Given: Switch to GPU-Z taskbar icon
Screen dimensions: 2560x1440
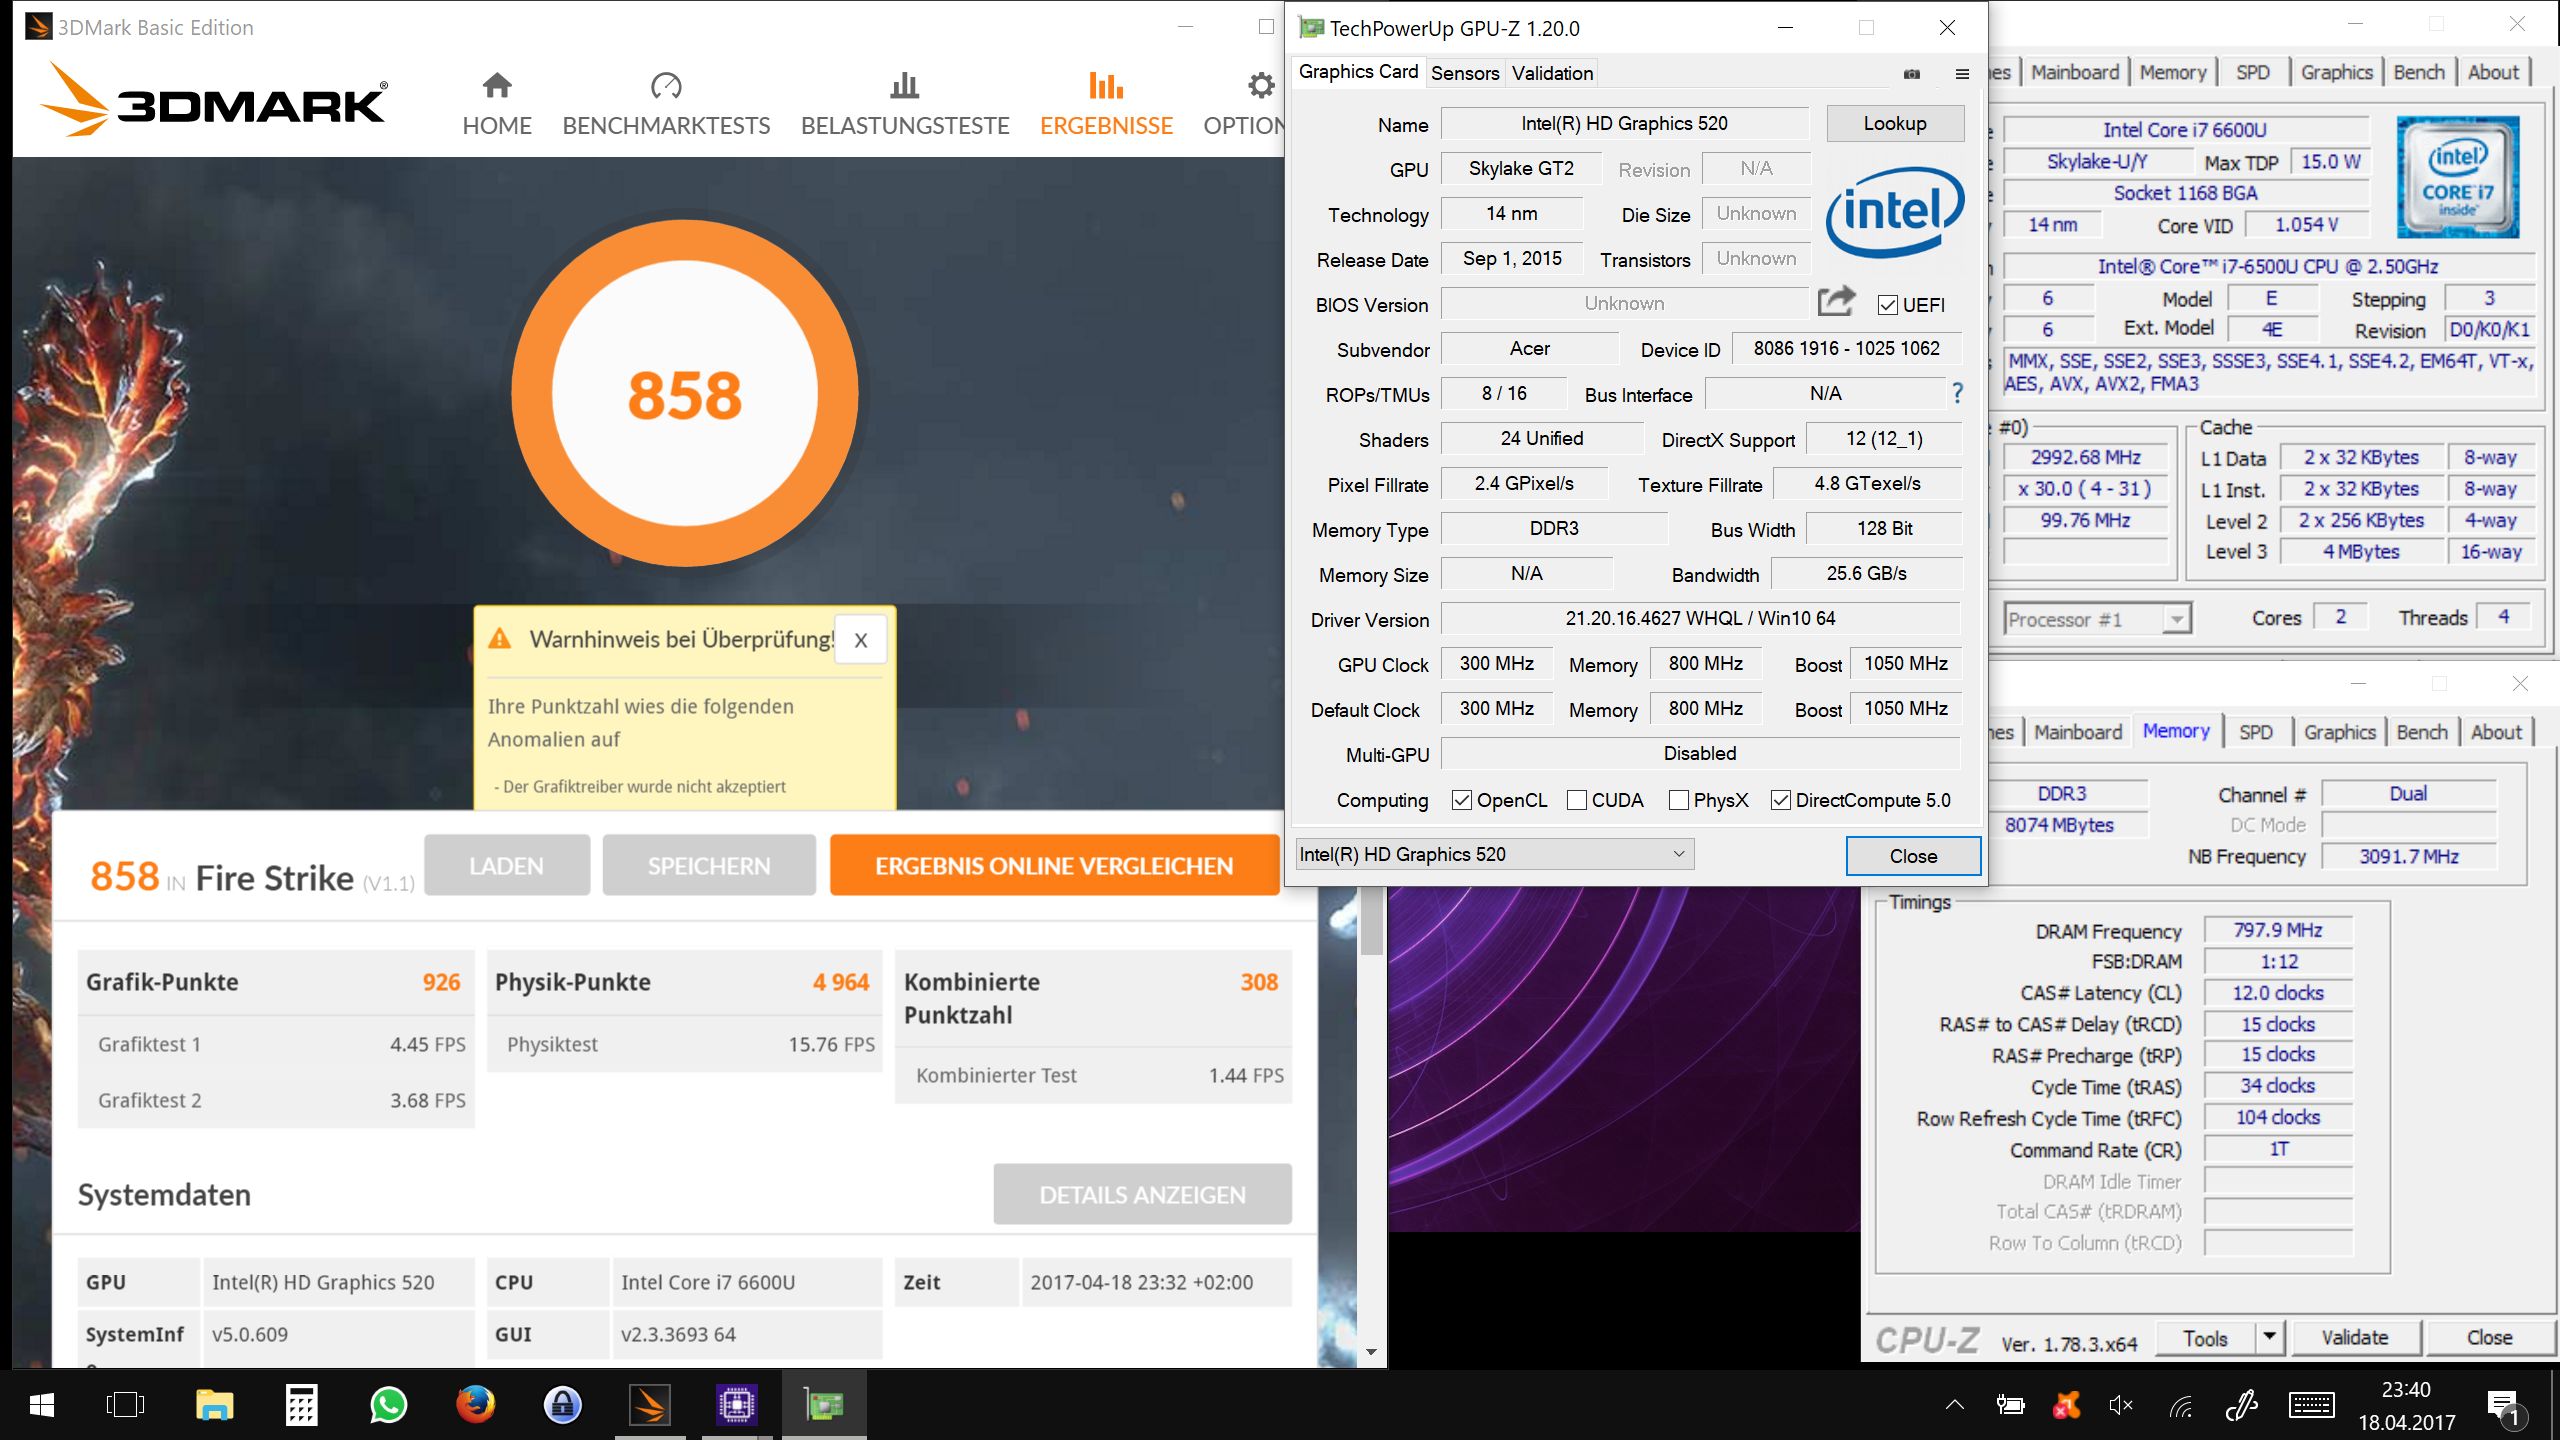Looking at the screenshot, I should [x=824, y=1405].
